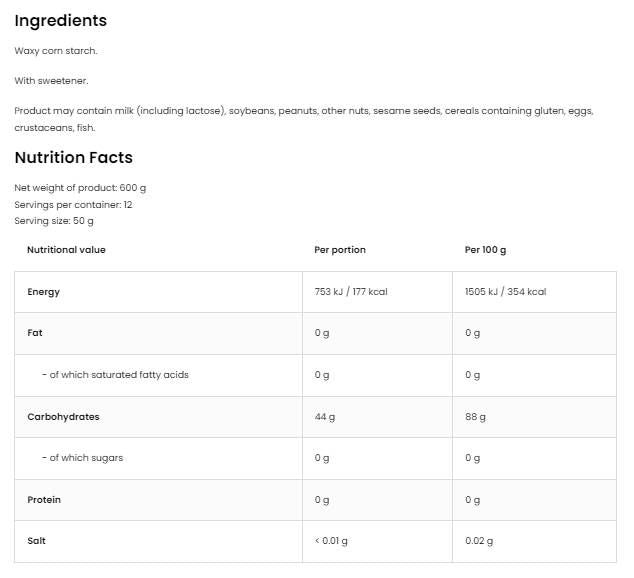The height and width of the screenshot is (578, 634).
Task: Click the '0.02 g' salt value
Action: (x=479, y=541)
